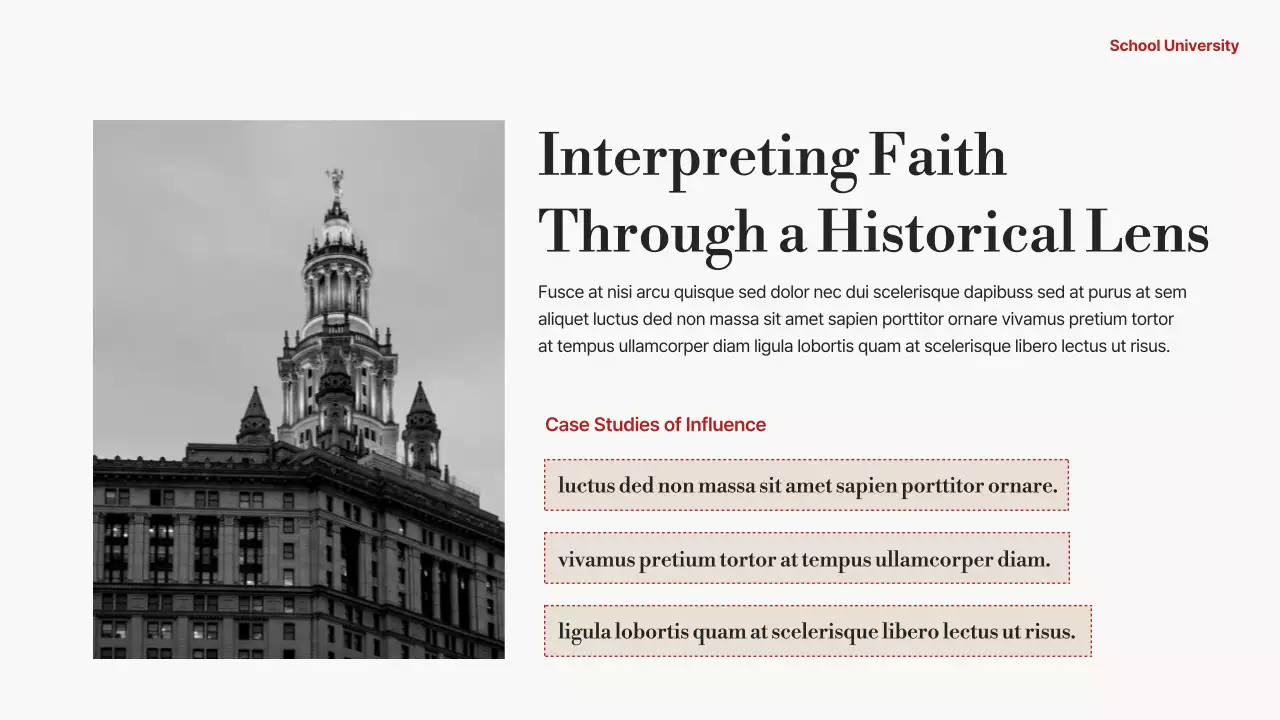Image resolution: width=1280 pixels, height=720 pixels.
Task: Click the second case study's dashed outline
Action: pos(806,534)
